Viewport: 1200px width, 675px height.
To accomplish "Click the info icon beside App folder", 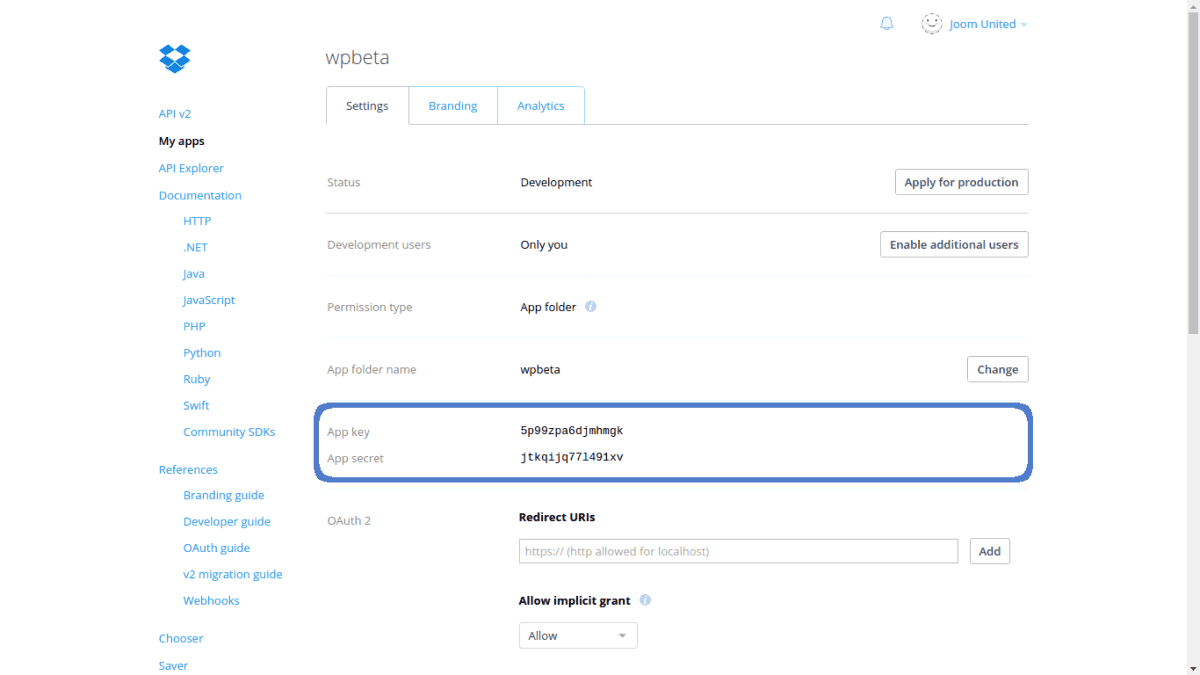I will pyautogui.click(x=591, y=307).
